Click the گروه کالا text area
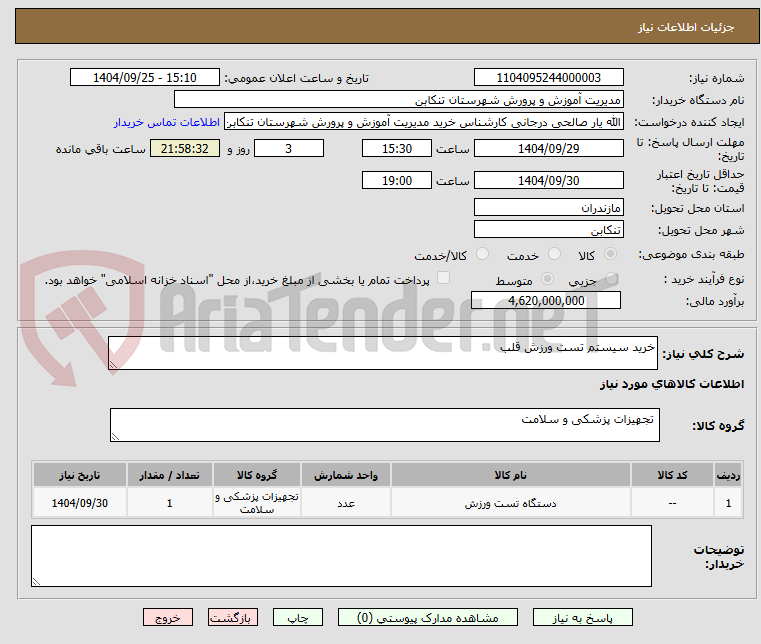Viewport: 761px width, 644px height. click(x=385, y=425)
